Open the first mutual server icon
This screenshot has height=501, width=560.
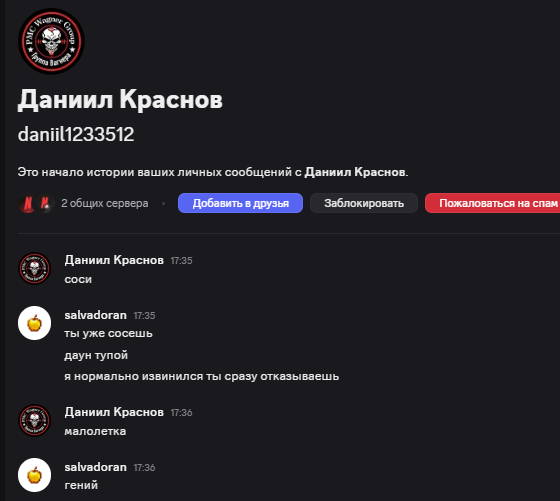pos(28,204)
